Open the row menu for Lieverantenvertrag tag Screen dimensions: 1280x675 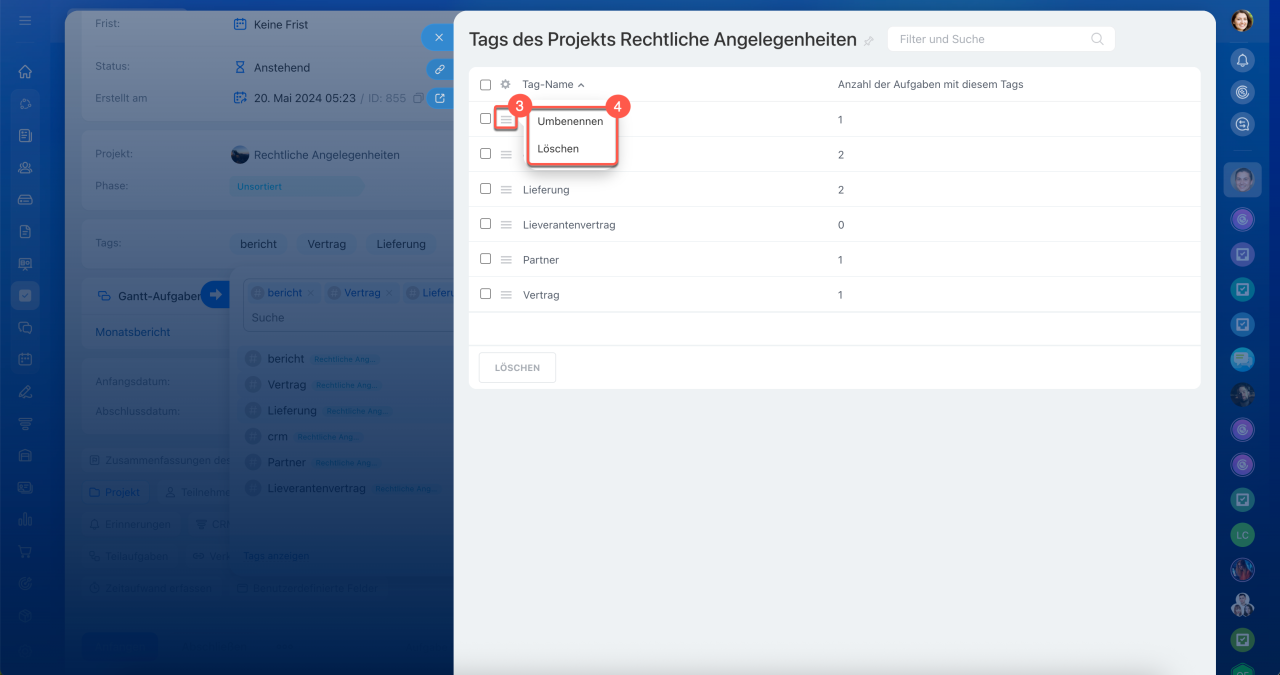(x=506, y=225)
